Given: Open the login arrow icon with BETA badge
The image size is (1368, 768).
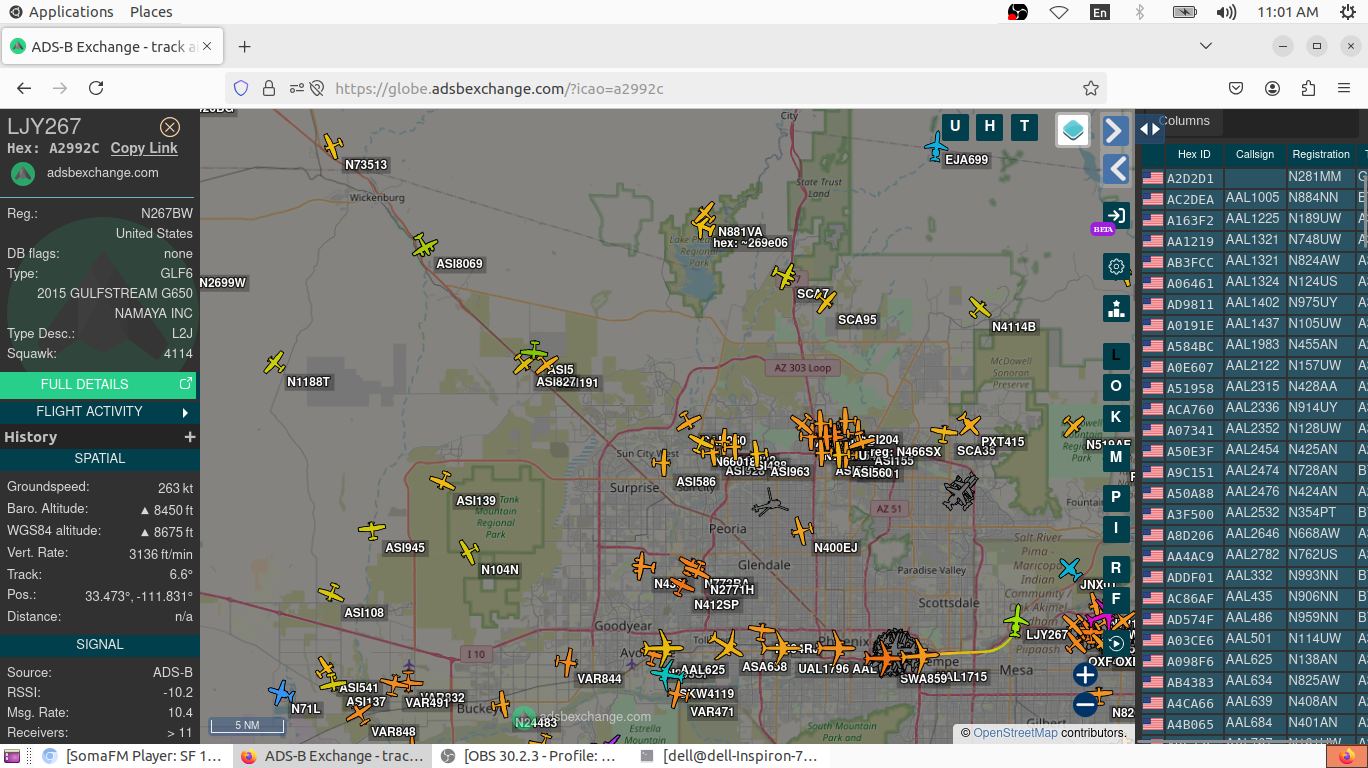Looking at the screenshot, I should 1116,215.
